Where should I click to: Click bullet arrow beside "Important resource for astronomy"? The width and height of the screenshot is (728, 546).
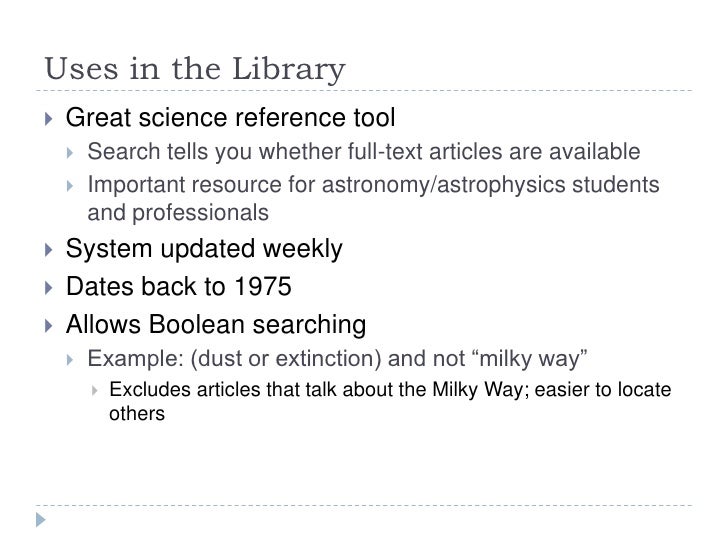[70, 186]
